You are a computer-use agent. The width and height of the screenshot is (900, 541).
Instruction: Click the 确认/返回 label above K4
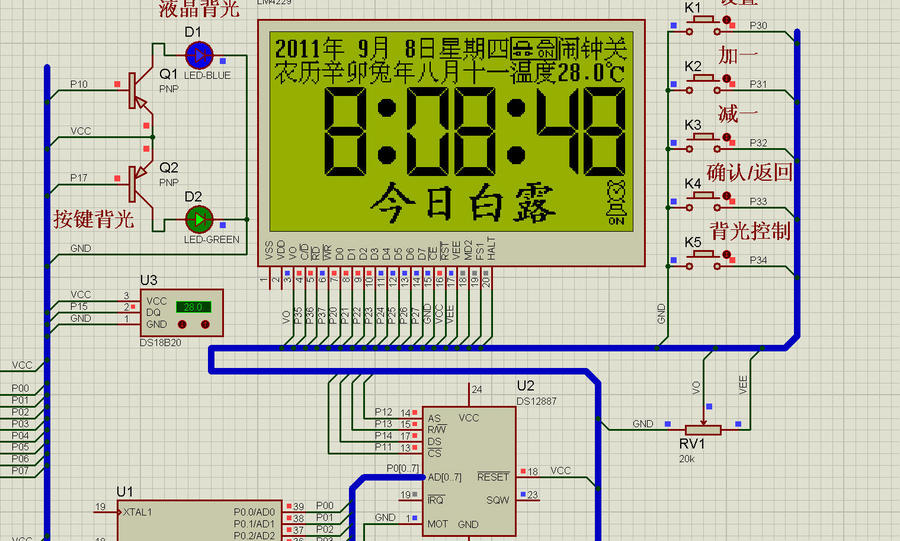[749, 172]
